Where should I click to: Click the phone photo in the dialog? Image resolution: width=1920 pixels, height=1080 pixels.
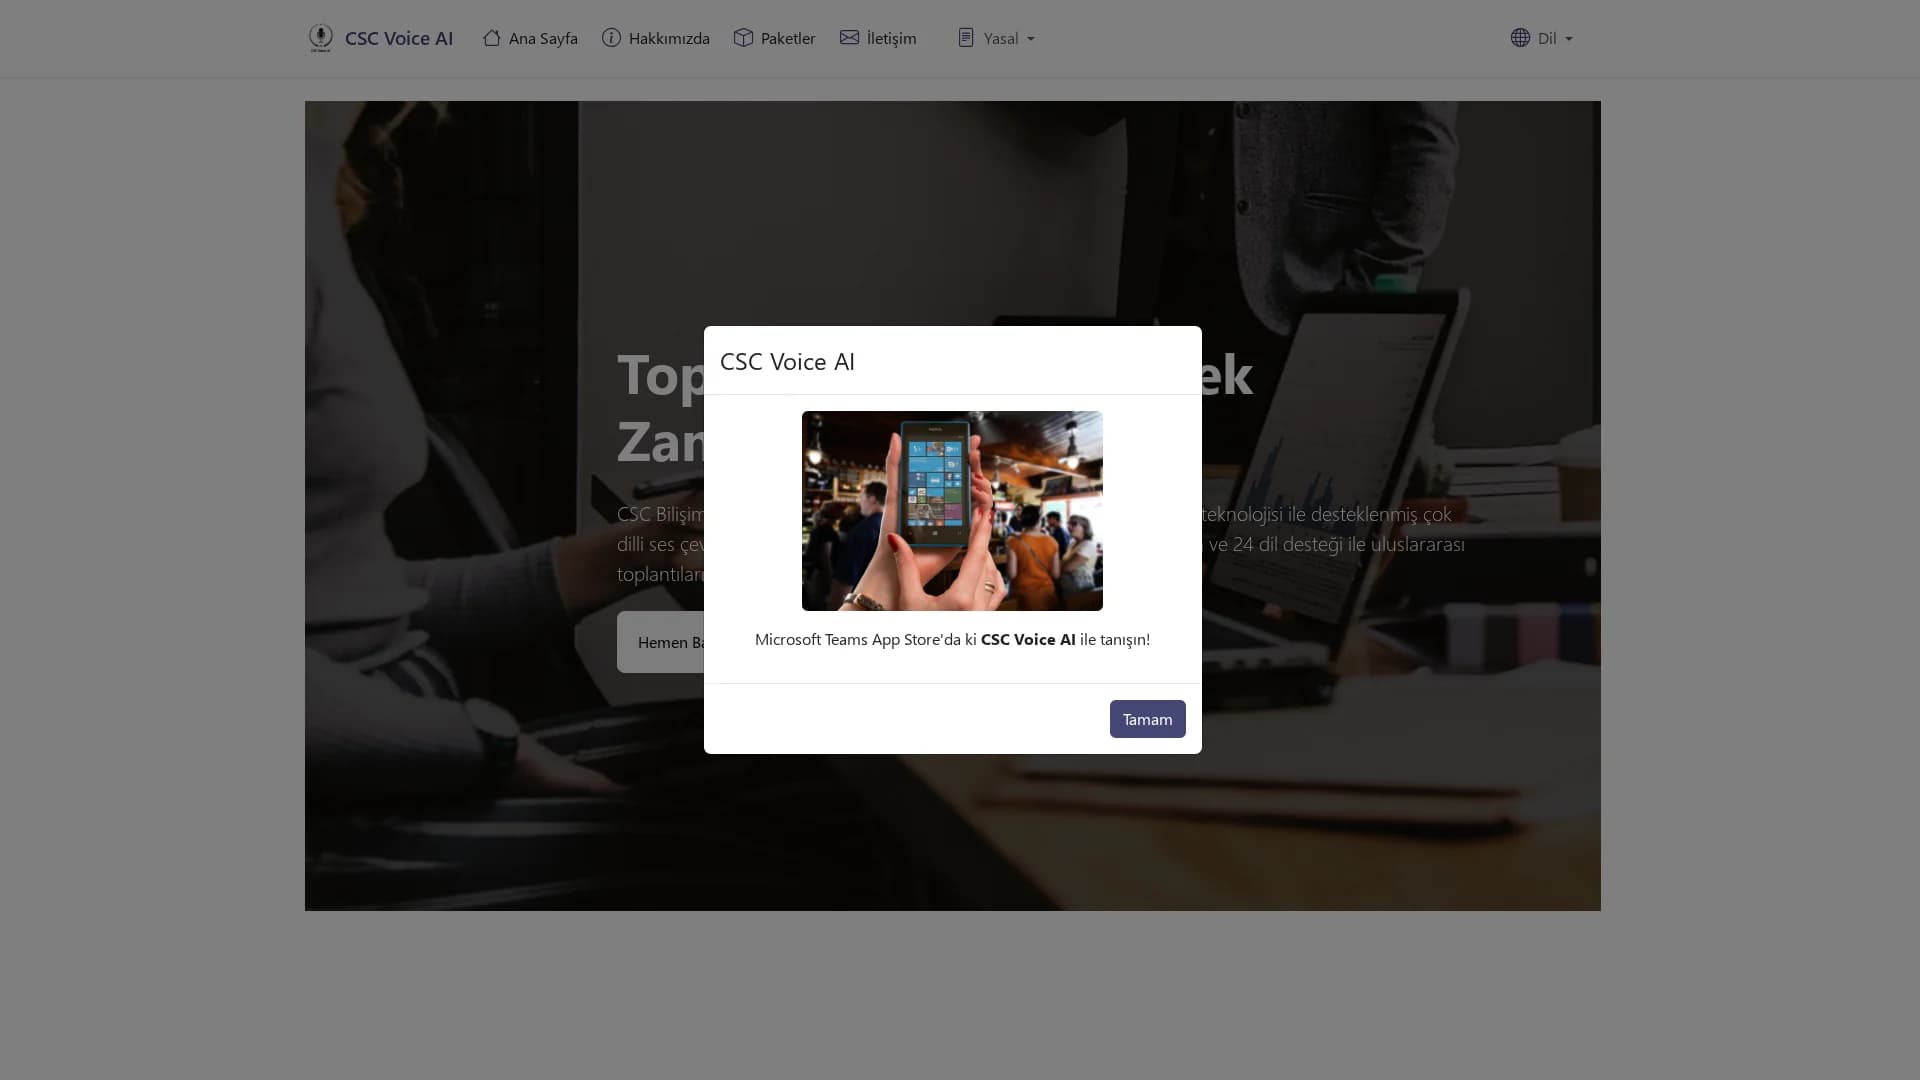(x=952, y=511)
